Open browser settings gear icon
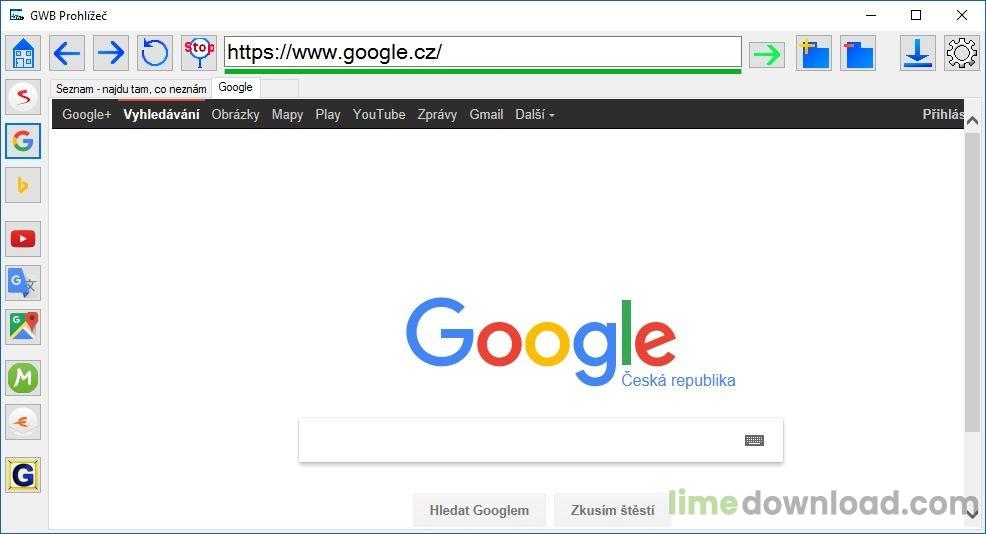 click(961, 53)
